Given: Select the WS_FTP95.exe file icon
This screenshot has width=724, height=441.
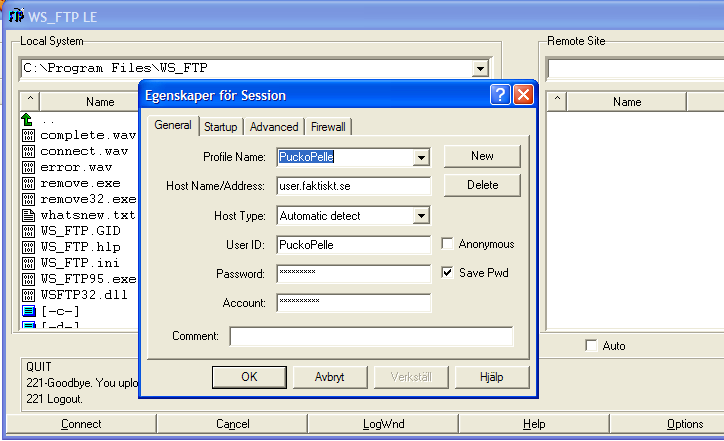Looking at the screenshot, I should point(28,279).
